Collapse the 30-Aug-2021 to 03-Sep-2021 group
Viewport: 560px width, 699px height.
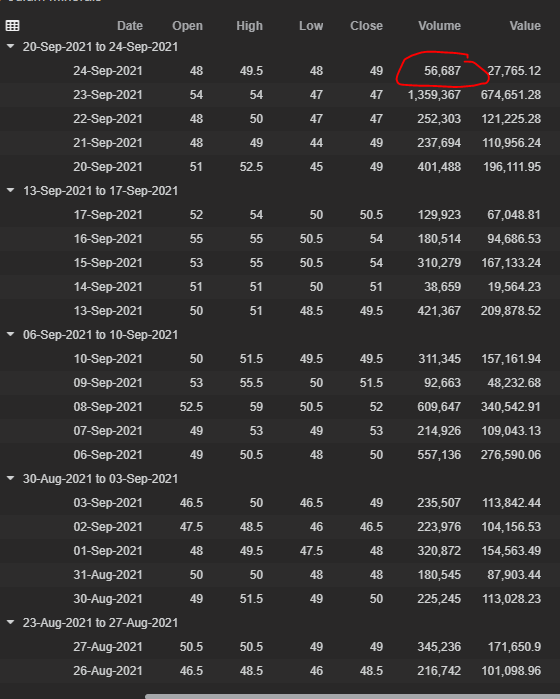pyautogui.click(x=10, y=478)
